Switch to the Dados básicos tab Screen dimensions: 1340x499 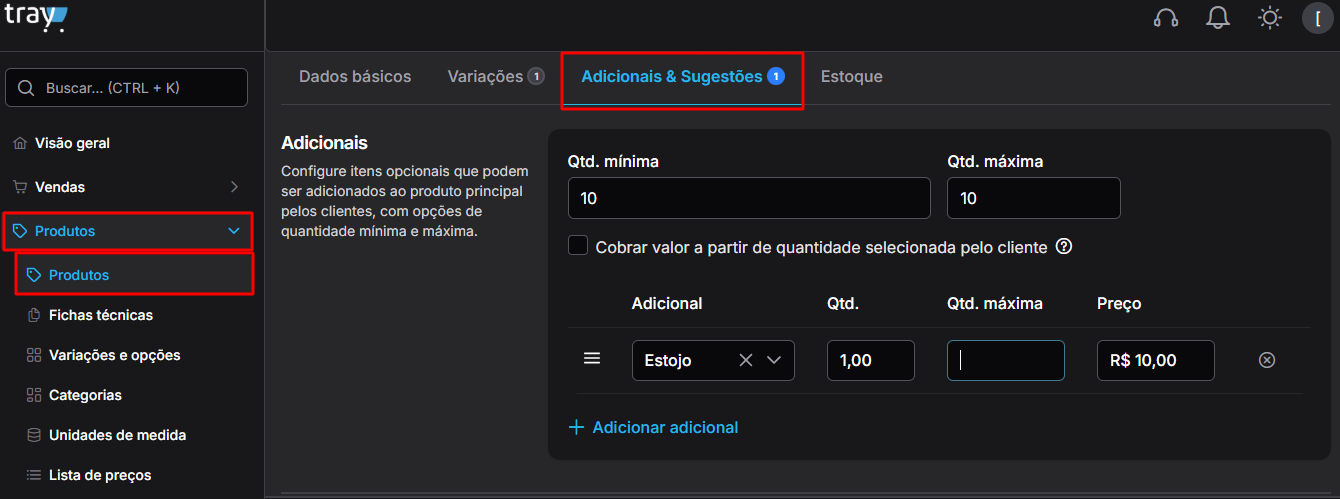(355, 76)
